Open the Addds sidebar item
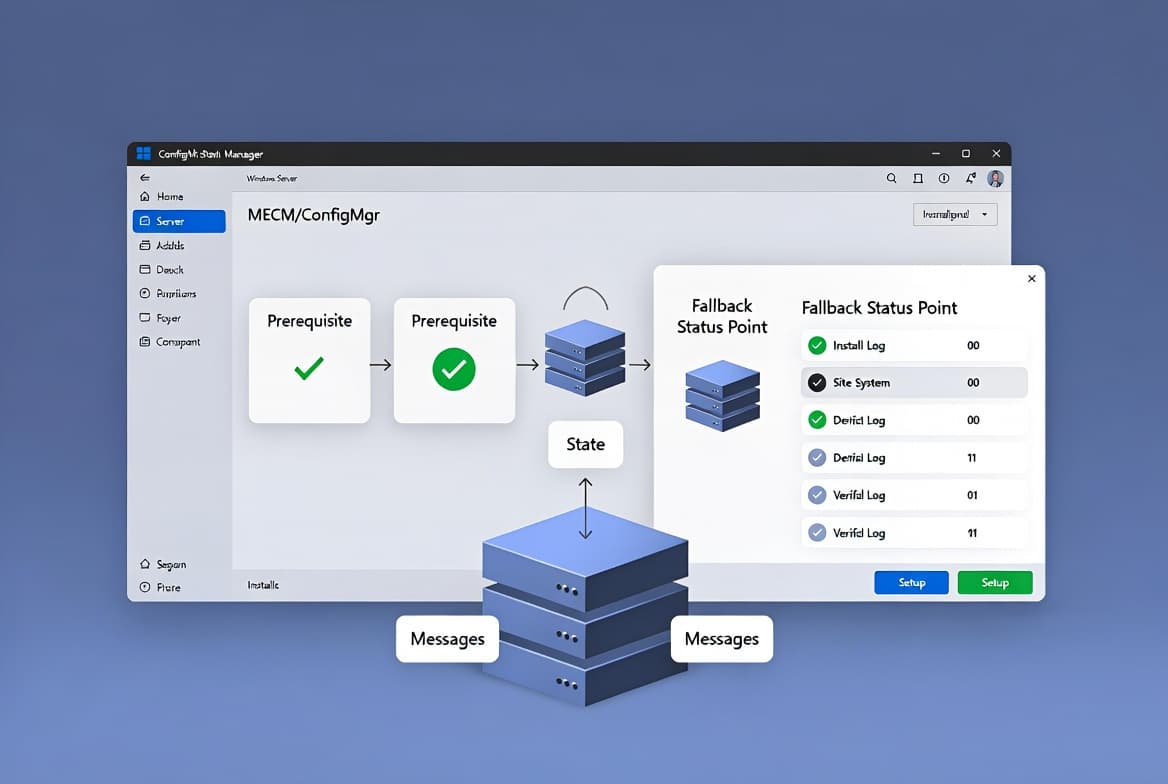This screenshot has width=1168, height=784. (179, 245)
